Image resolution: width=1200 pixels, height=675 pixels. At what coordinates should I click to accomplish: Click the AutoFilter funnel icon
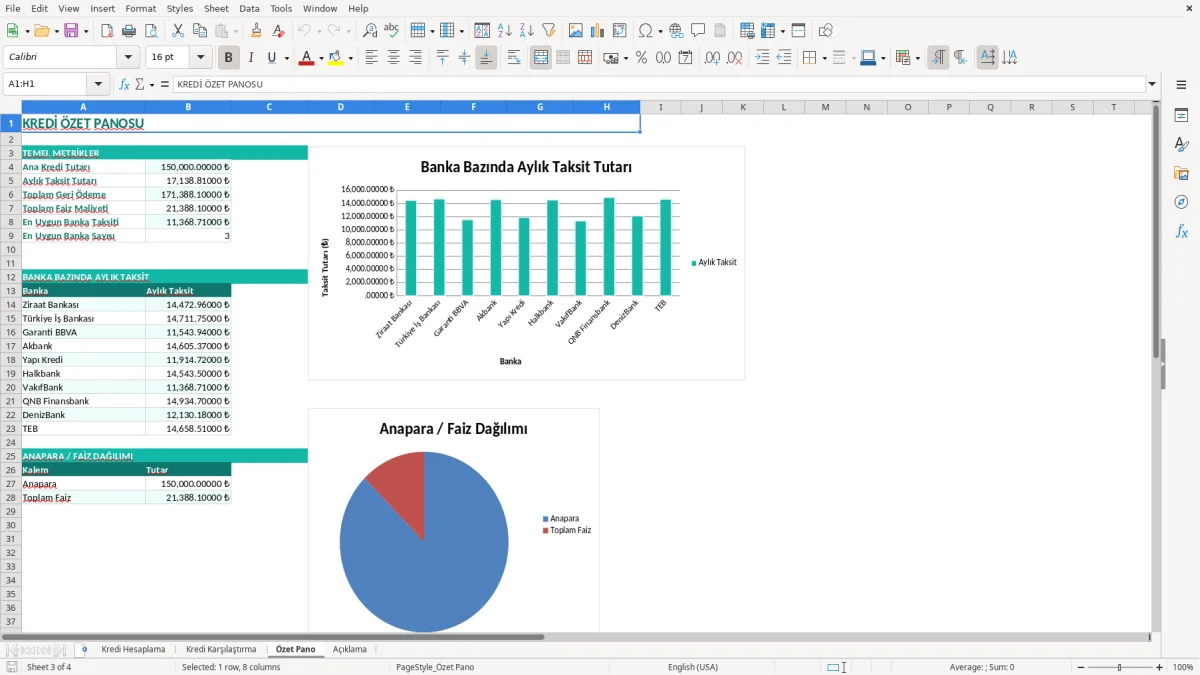coord(548,31)
